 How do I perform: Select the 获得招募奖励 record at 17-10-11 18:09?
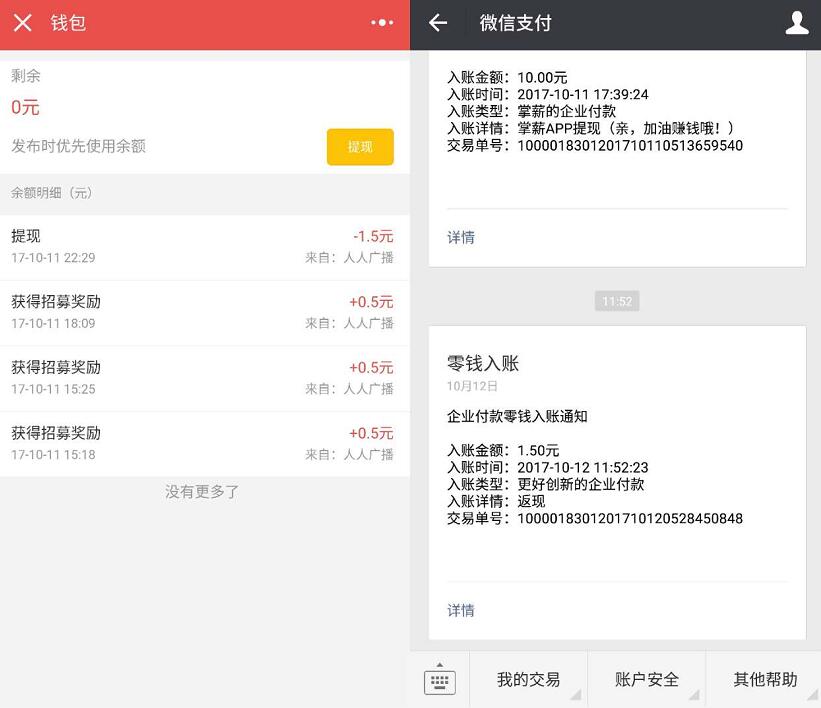coord(205,313)
